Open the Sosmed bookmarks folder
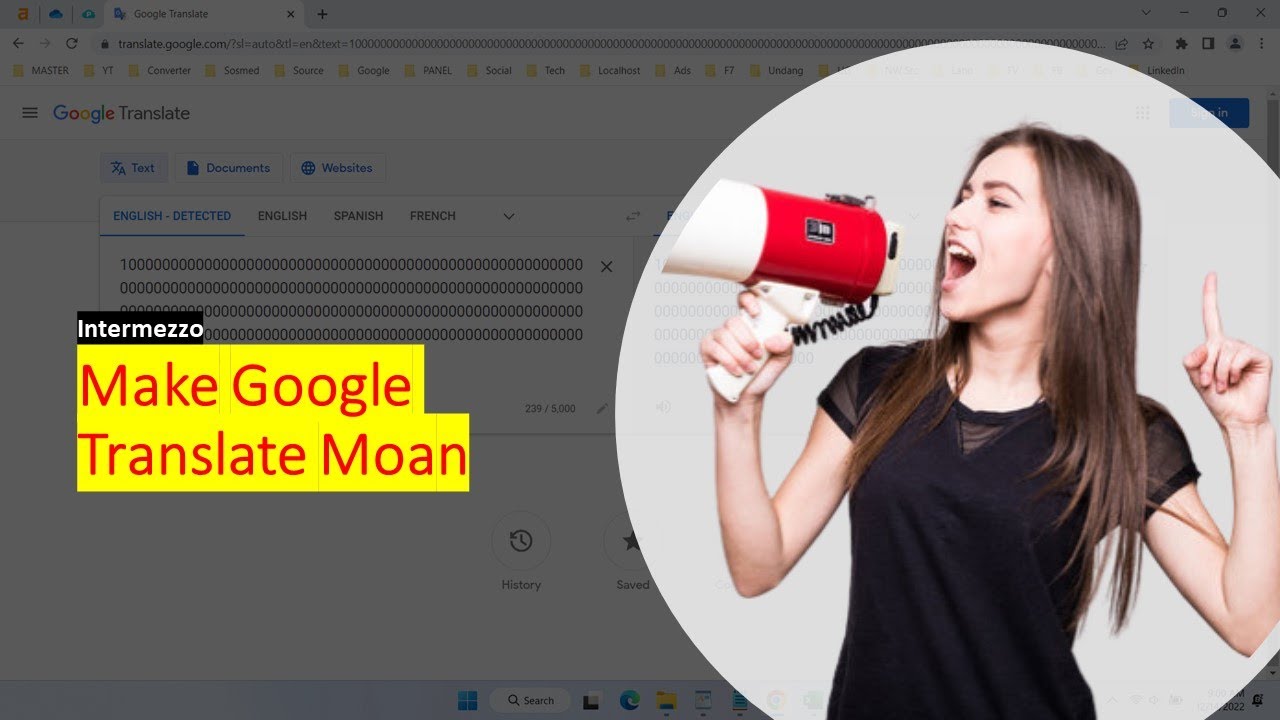 click(233, 71)
